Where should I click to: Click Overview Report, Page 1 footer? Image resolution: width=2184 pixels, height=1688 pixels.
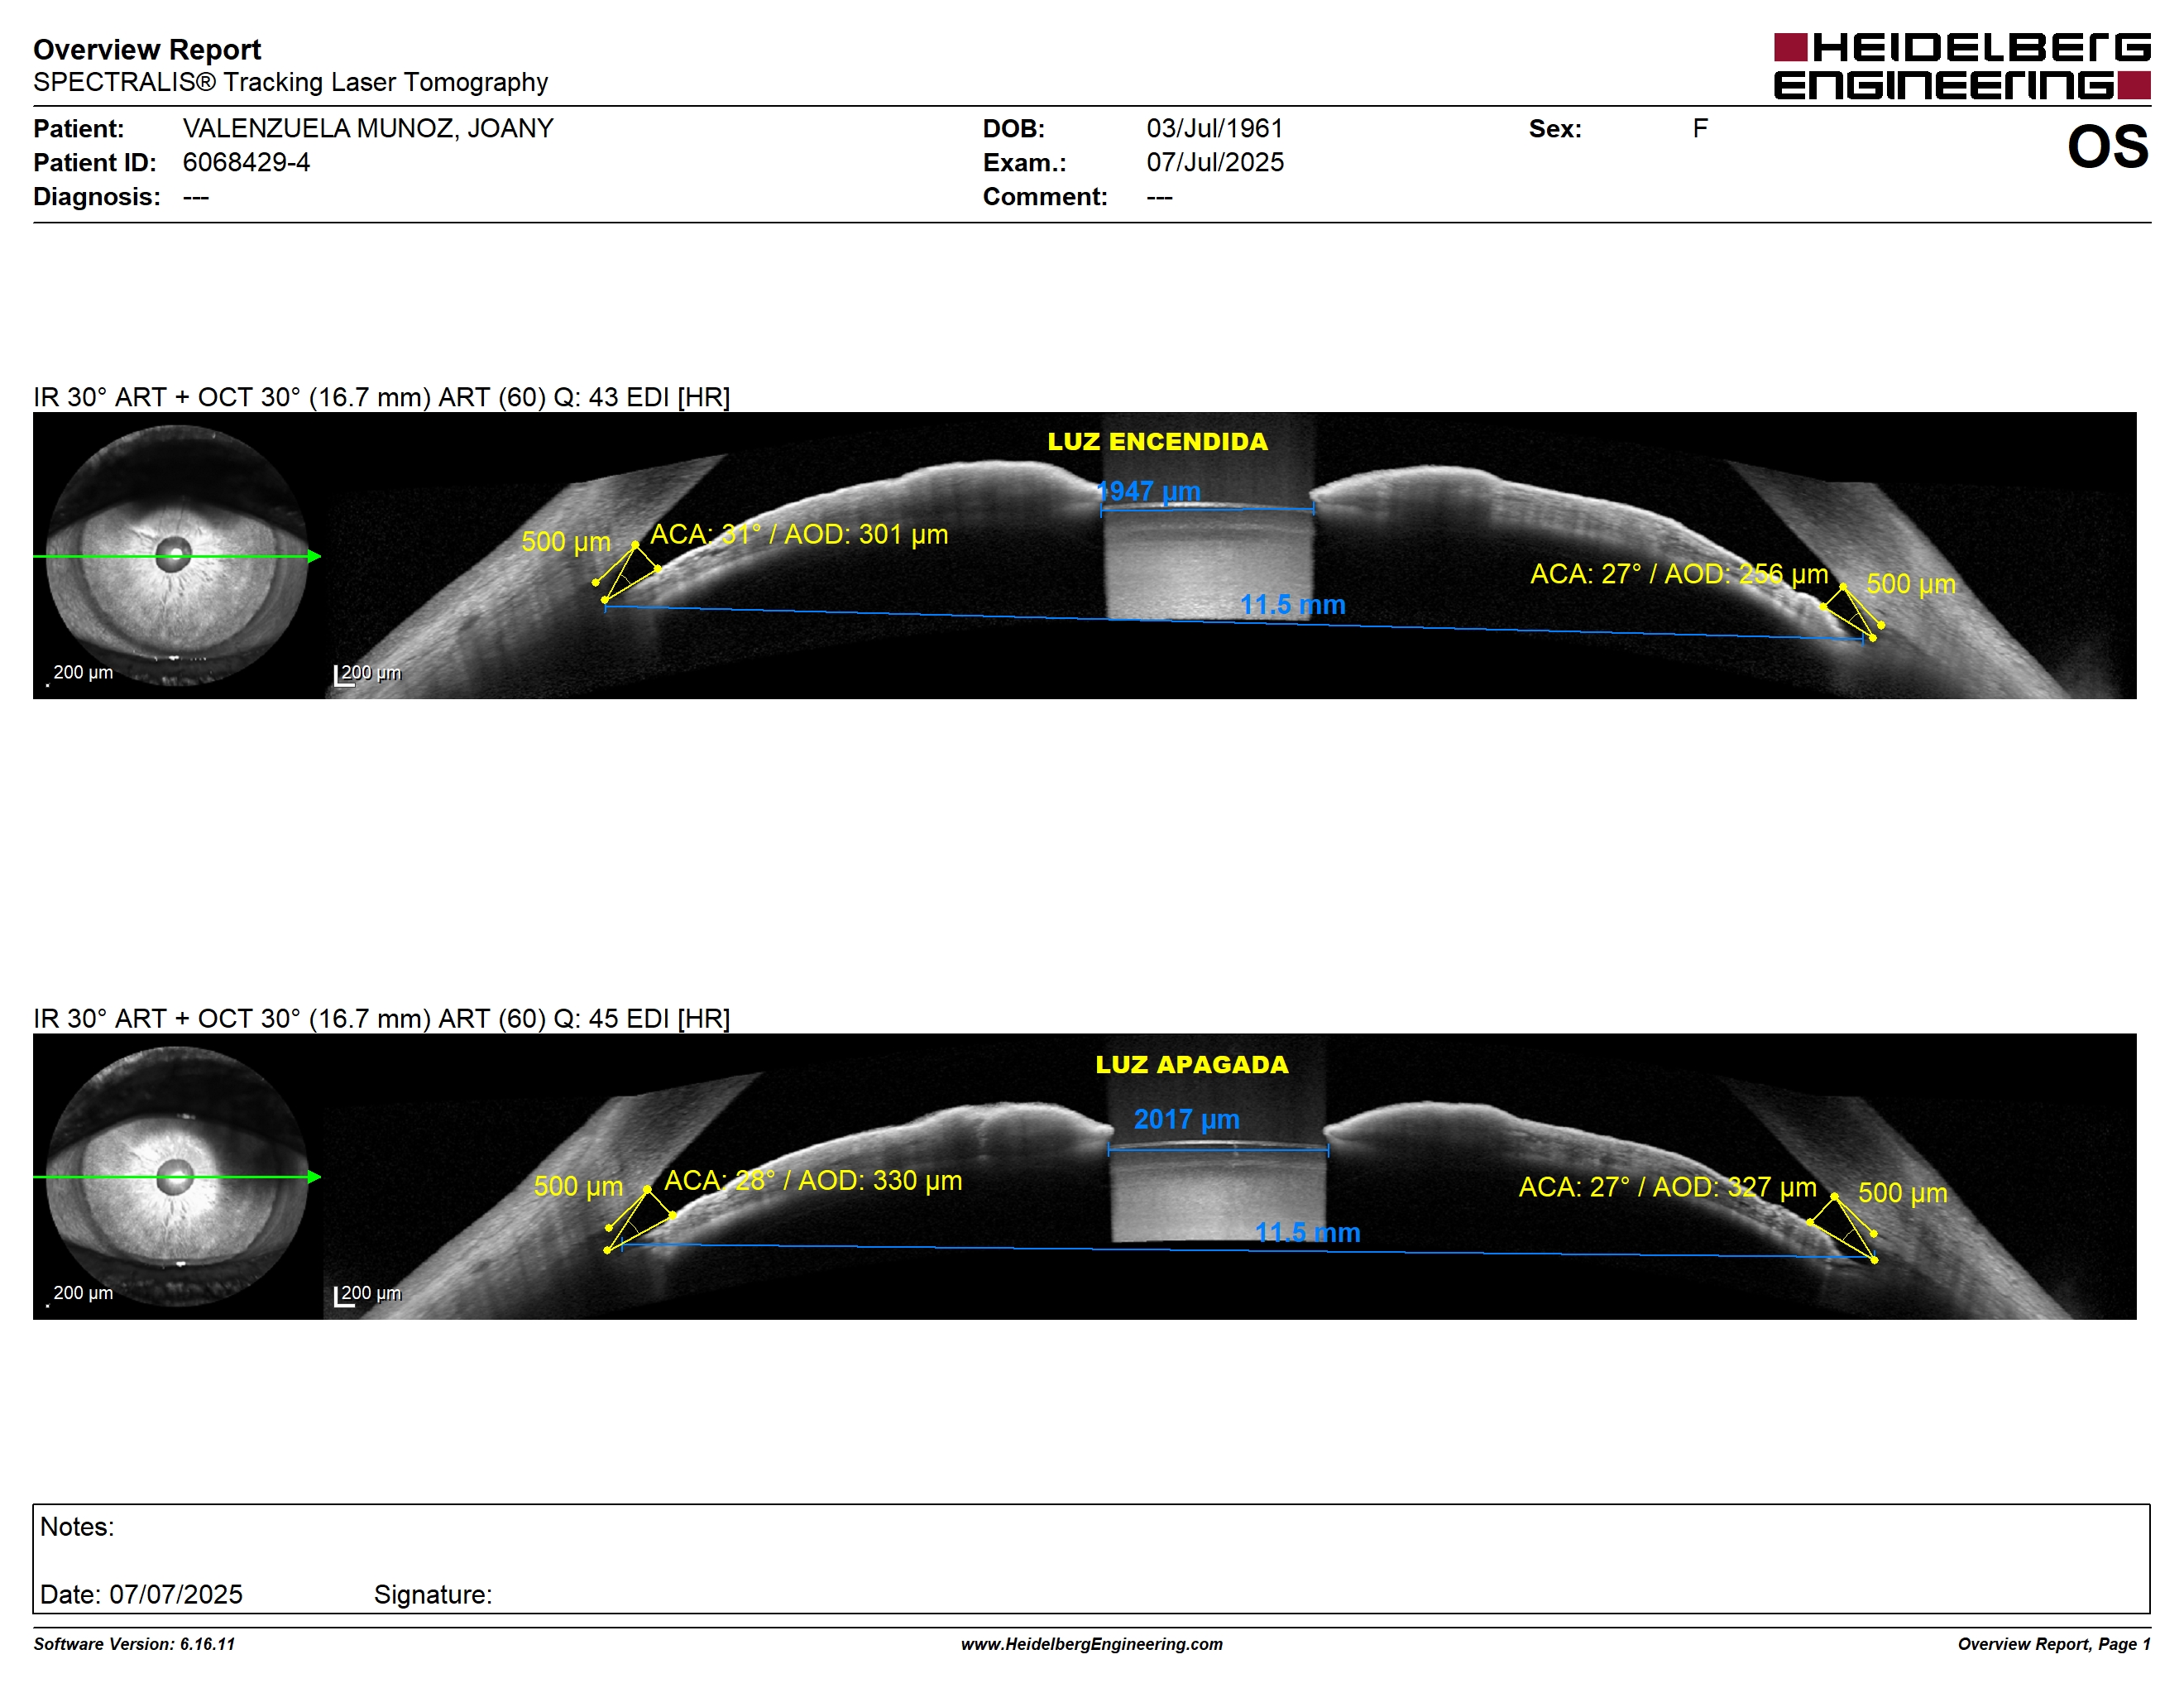[2053, 1643]
